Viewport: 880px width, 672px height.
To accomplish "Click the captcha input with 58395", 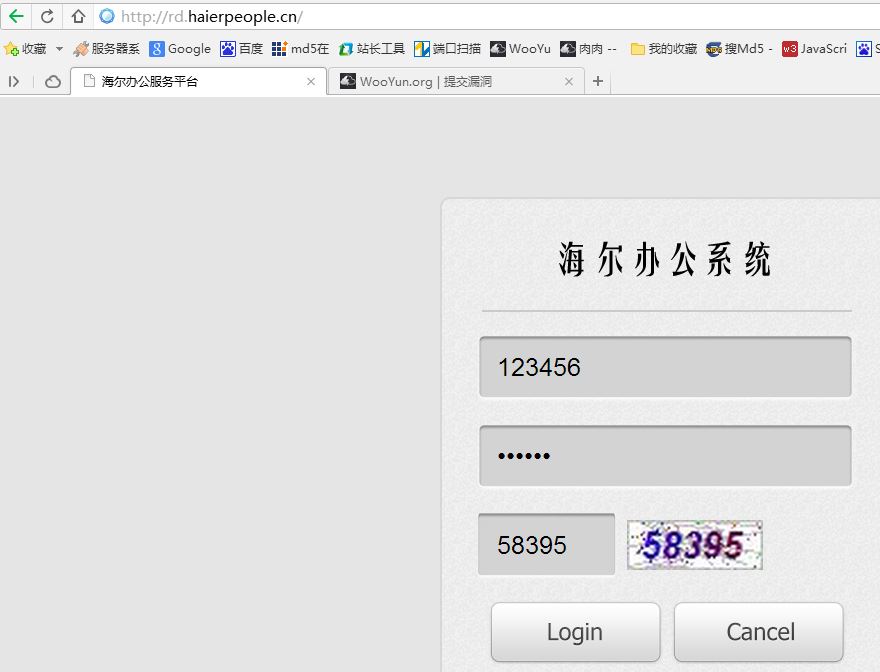I will coord(547,545).
